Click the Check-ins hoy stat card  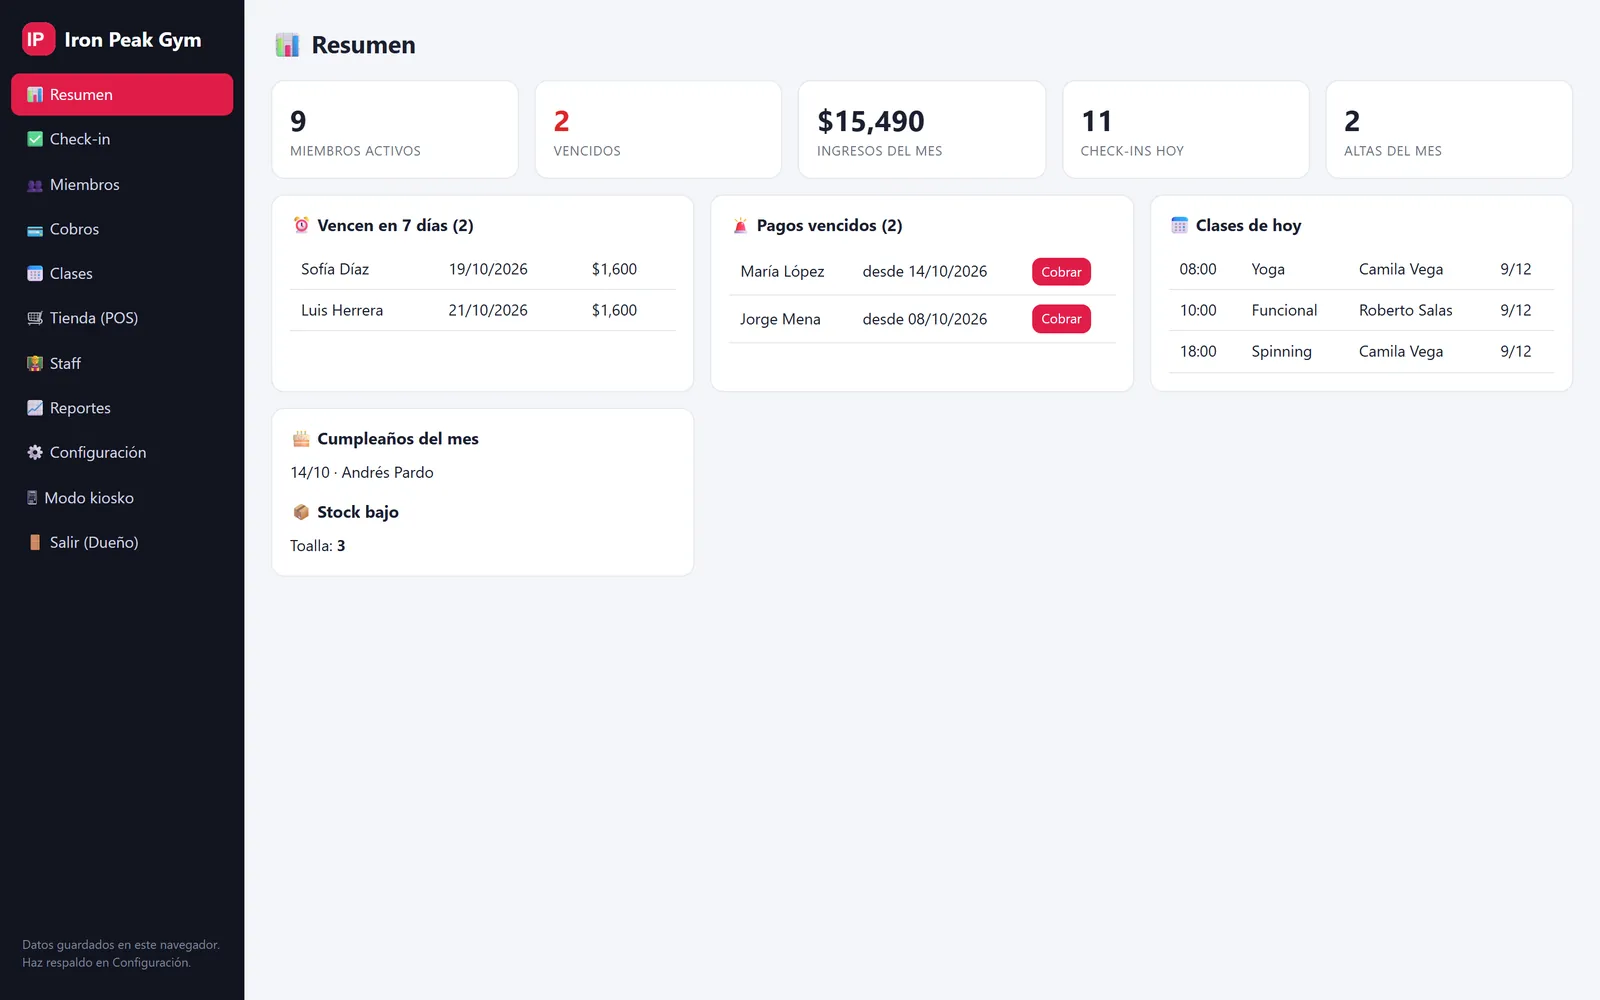click(1185, 130)
